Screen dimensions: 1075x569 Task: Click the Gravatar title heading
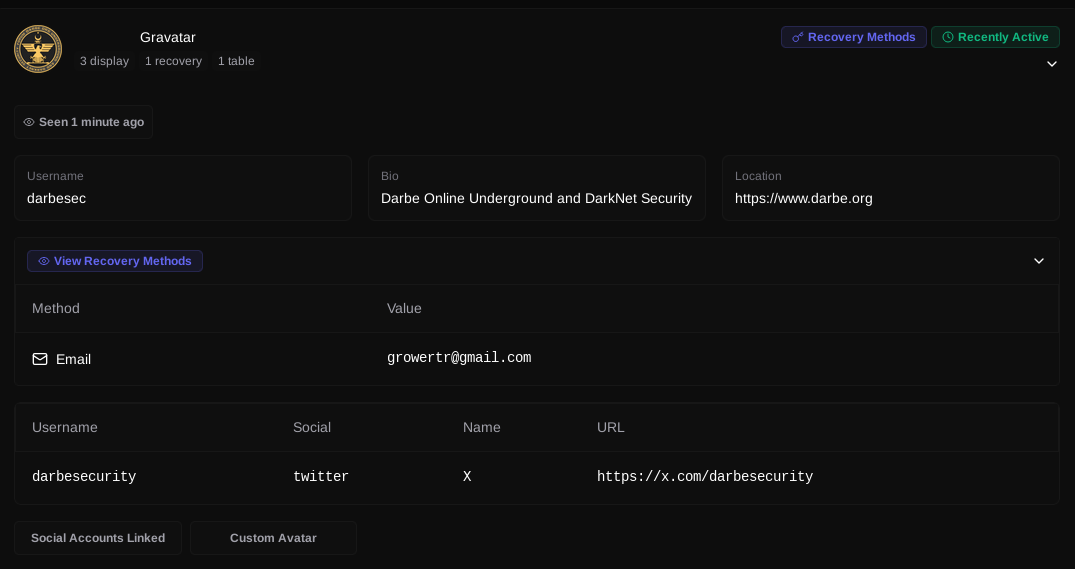(x=167, y=37)
